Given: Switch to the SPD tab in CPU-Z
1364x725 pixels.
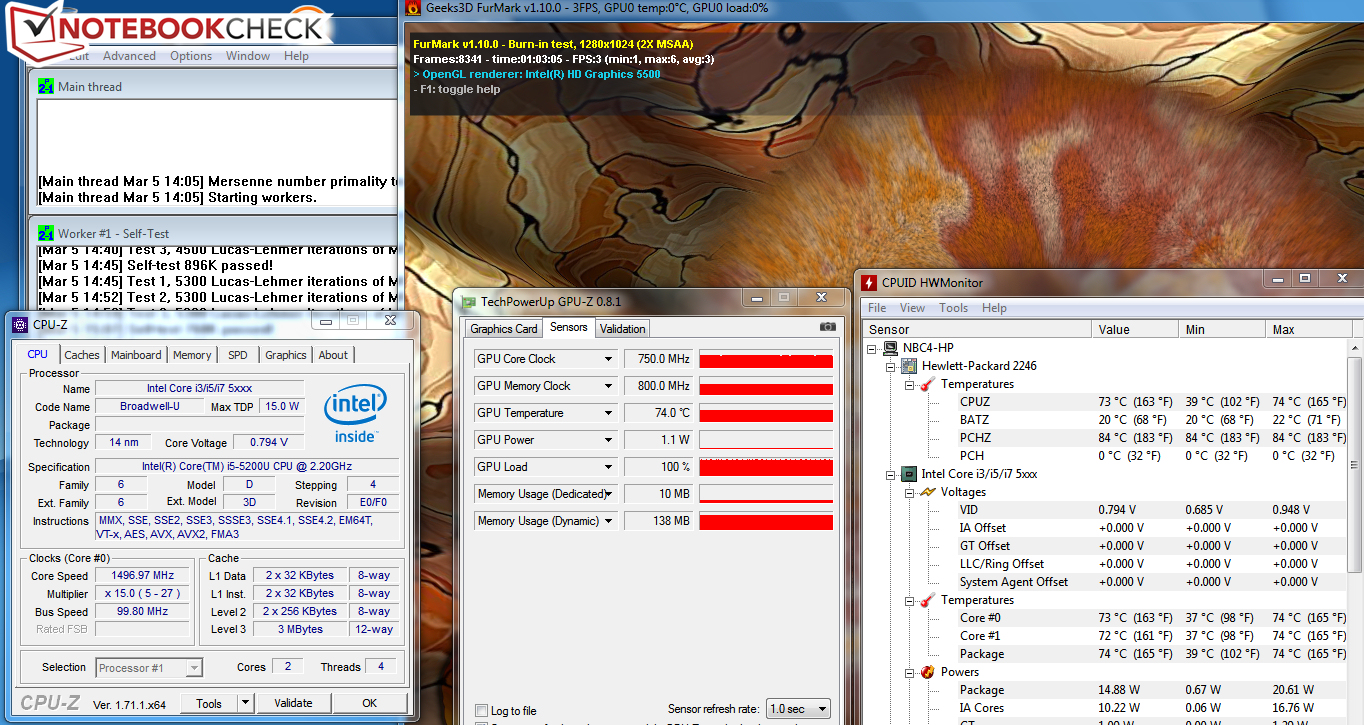Looking at the screenshot, I should tap(238, 355).
